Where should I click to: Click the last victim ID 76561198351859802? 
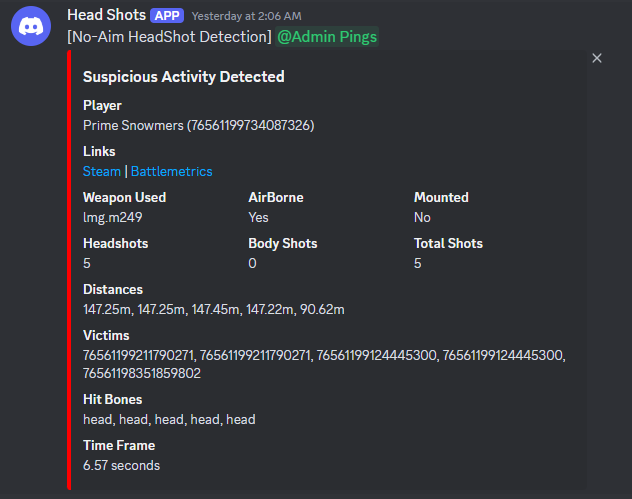142,373
